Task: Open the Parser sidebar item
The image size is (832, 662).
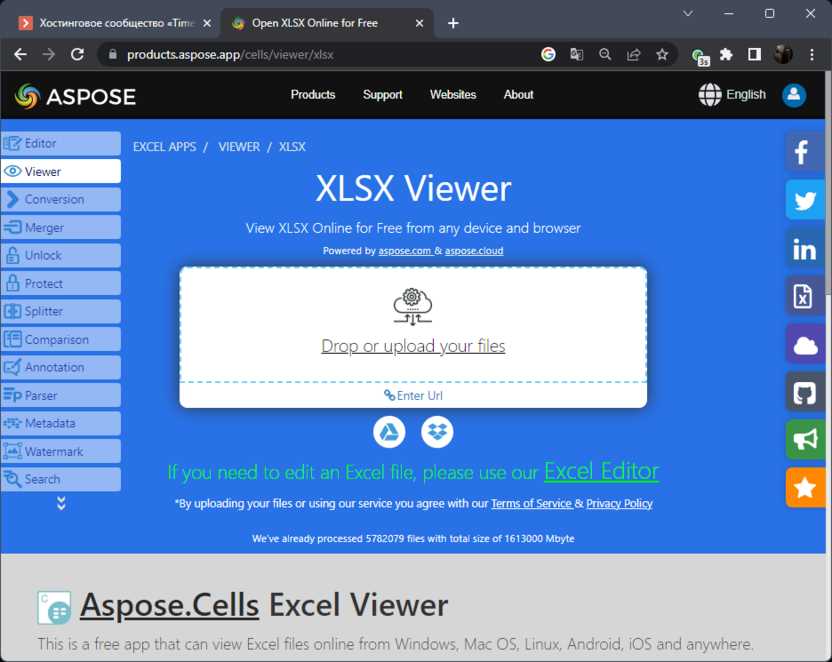Action: [x=60, y=396]
